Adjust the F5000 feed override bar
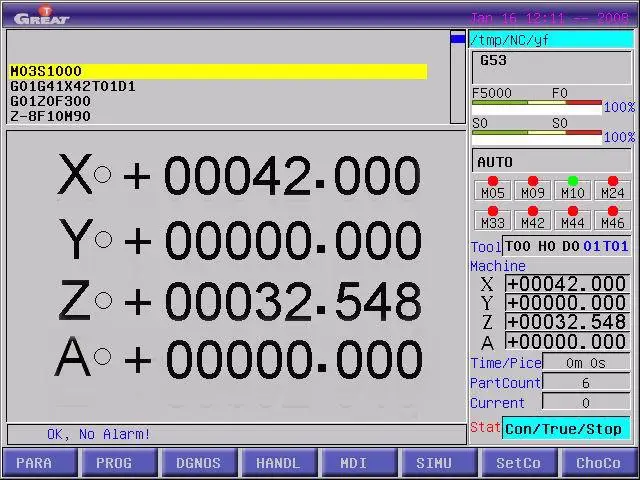The image size is (640, 480). [x=537, y=107]
